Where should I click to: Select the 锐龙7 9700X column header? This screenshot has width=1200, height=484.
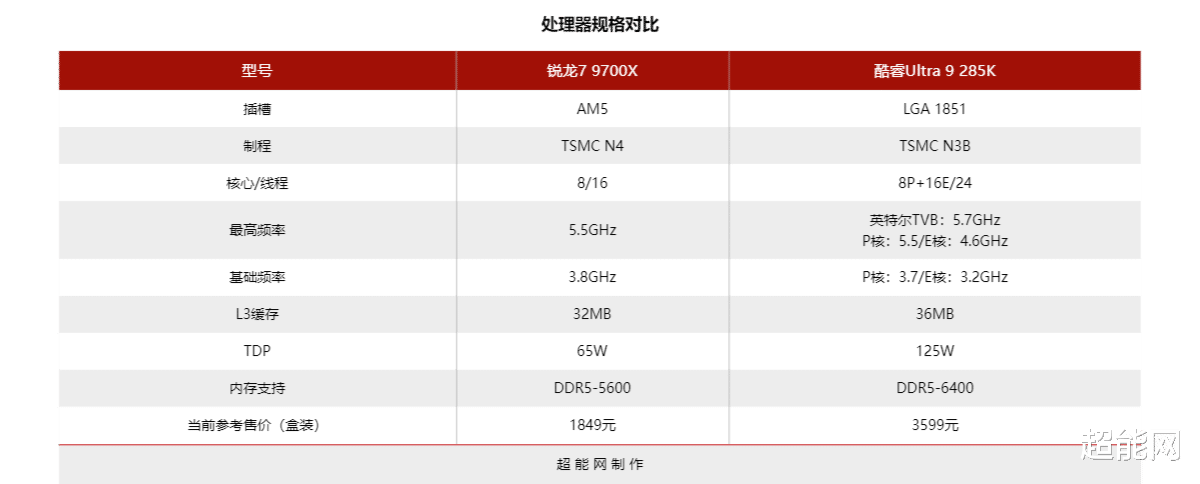coord(592,71)
